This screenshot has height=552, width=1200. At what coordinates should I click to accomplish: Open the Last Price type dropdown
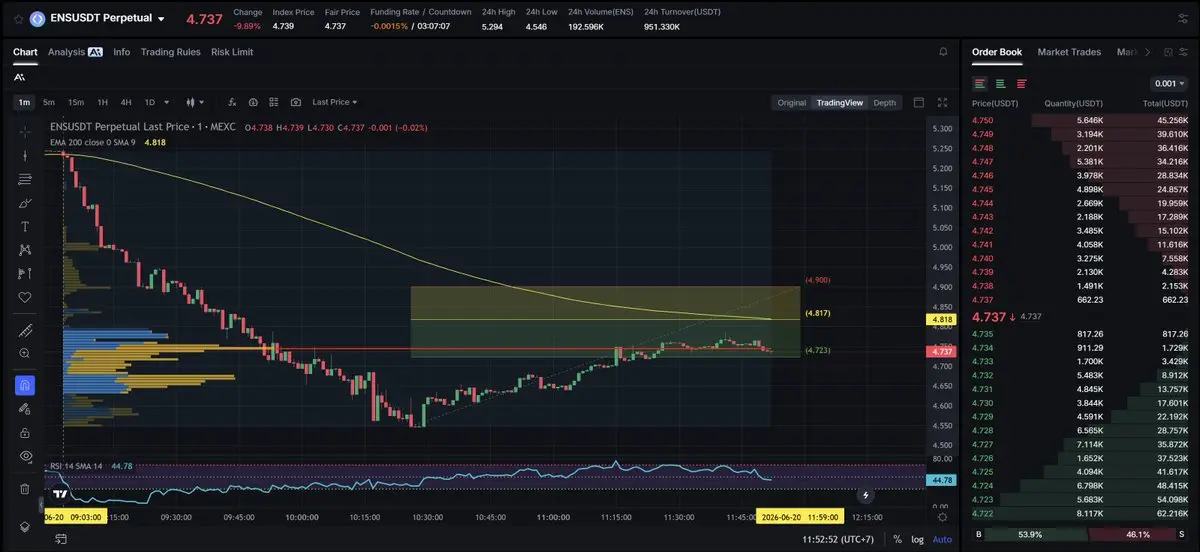[x=334, y=102]
